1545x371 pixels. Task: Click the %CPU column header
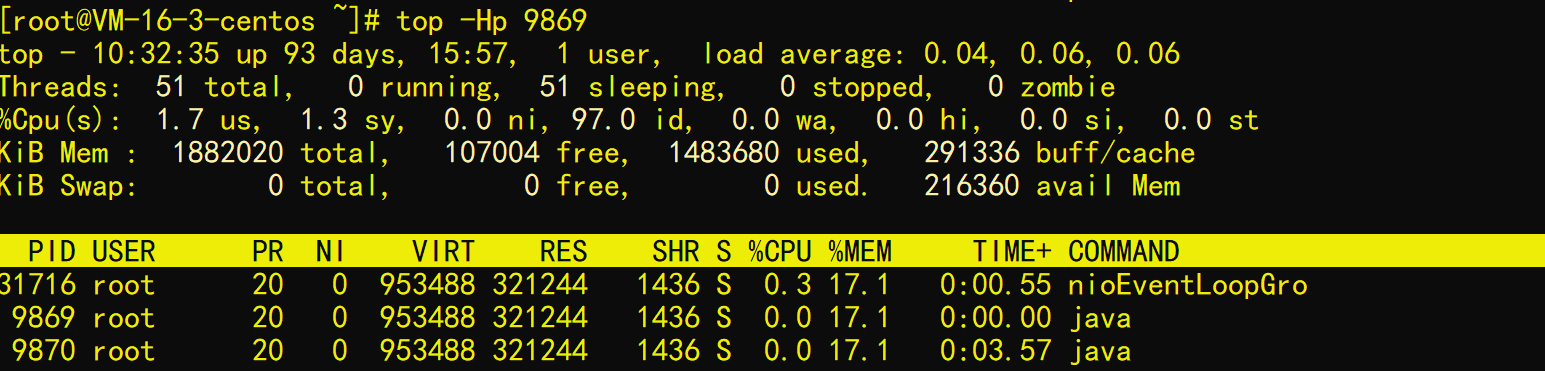(x=779, y=251)
